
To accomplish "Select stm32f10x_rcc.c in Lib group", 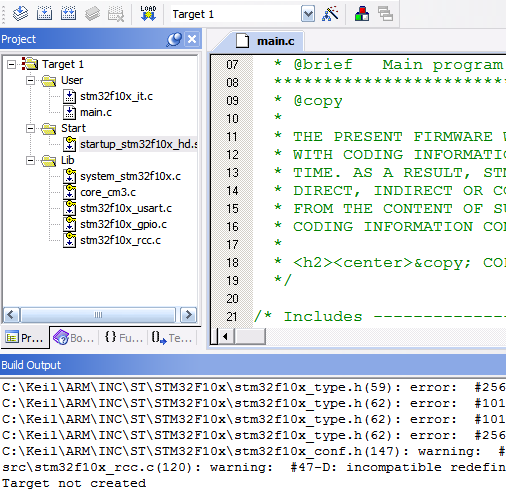I will [x=120, y=240].
